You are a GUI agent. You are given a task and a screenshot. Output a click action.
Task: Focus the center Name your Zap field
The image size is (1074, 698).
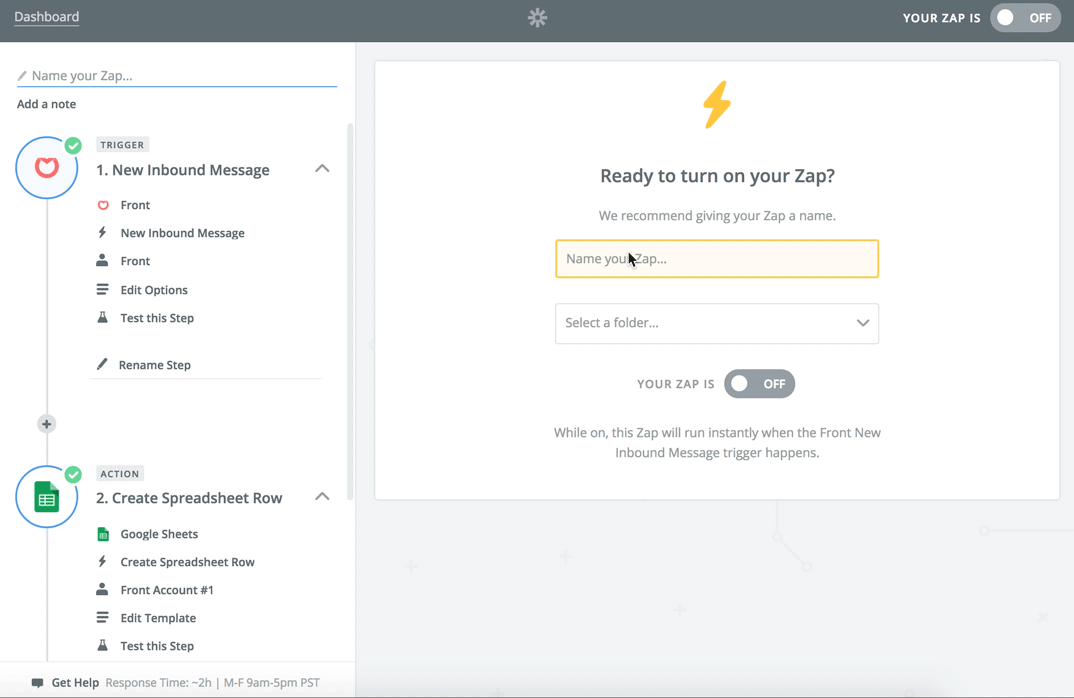coord(716,259)
